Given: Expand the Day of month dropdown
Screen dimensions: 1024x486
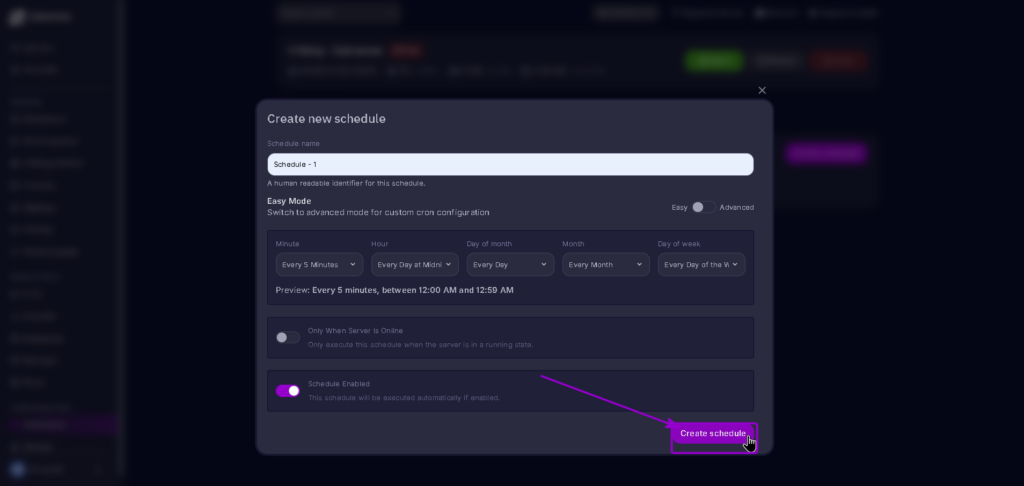Looking at the screenshot, I should click(x=510, y=265).
